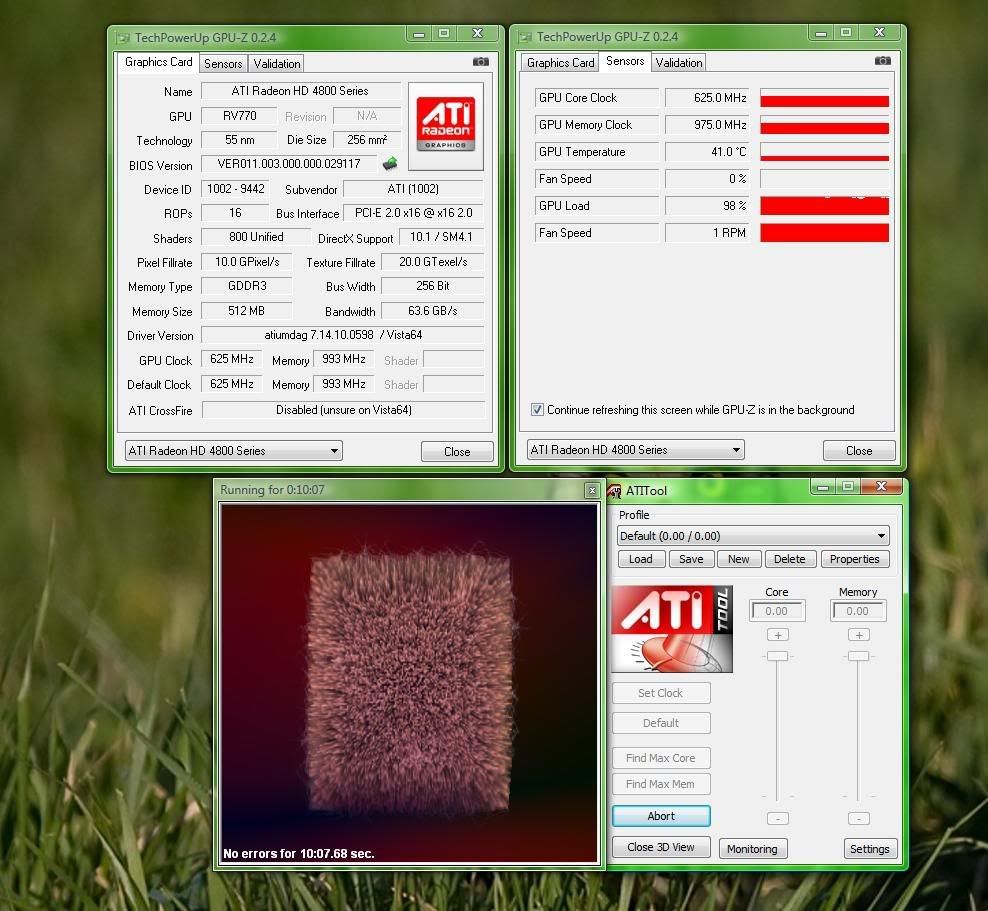Open ATITool profile Properties
This screenshot has width=988, height=911.
tap(854, 559)
